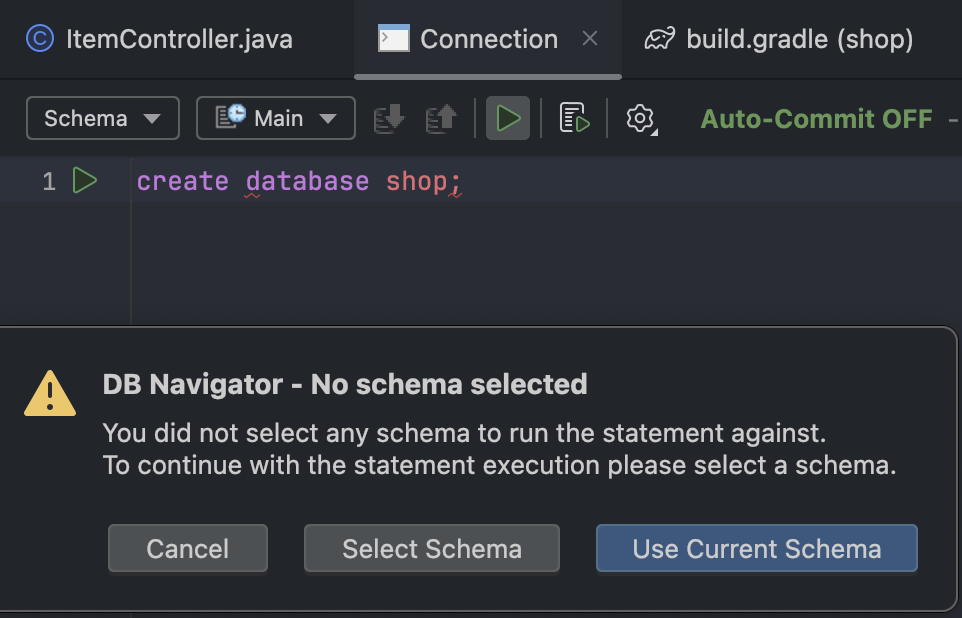962x618 pixels.
Task: Click the Select Schema button
Action: (x=431, y=549)
